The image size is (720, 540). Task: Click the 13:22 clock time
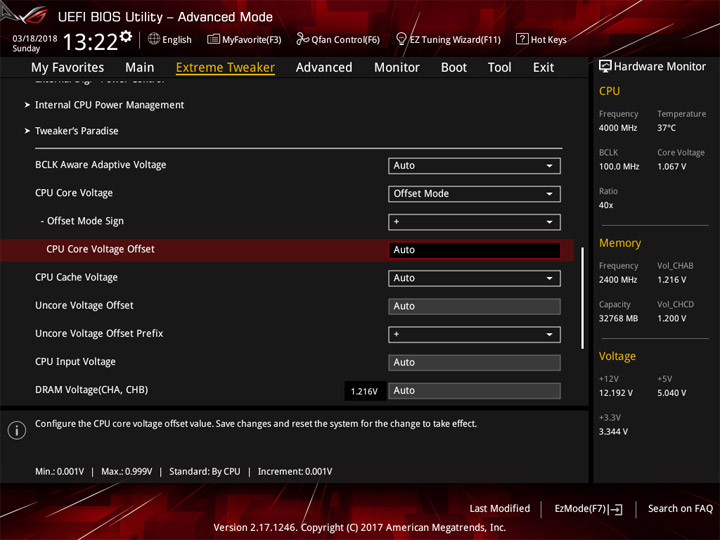[x=90, y=42]
